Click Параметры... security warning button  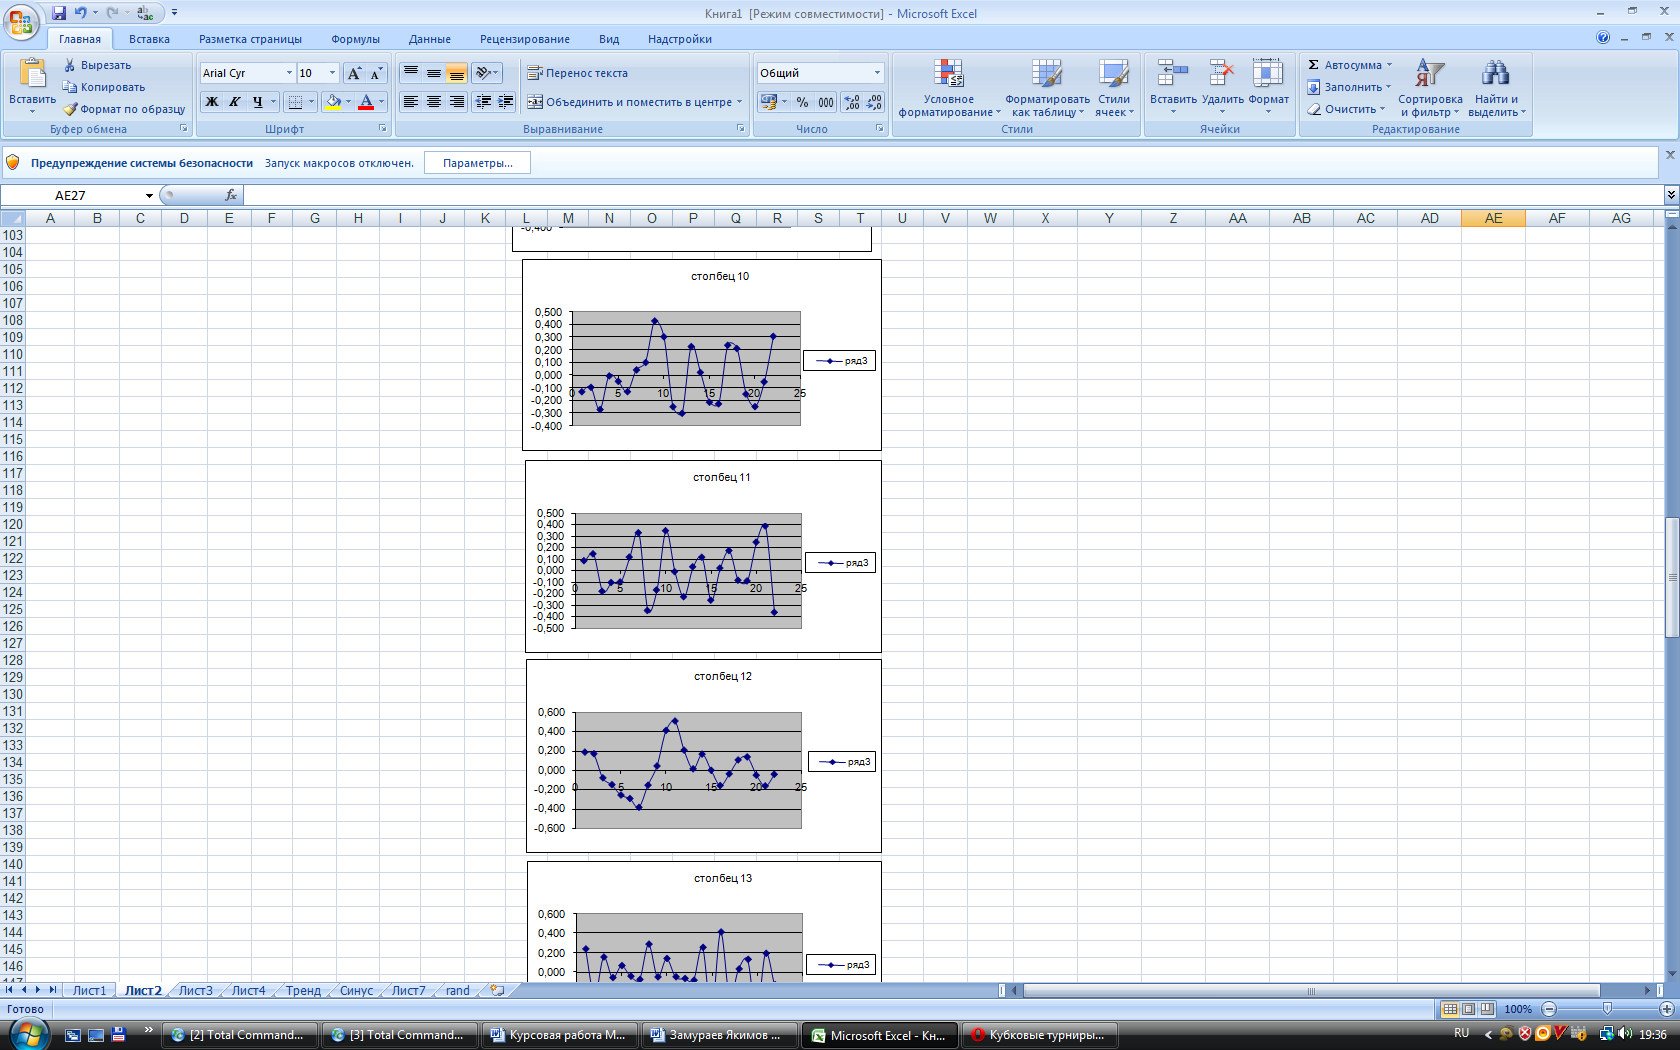pyautogui.click(x=477, y=163)
